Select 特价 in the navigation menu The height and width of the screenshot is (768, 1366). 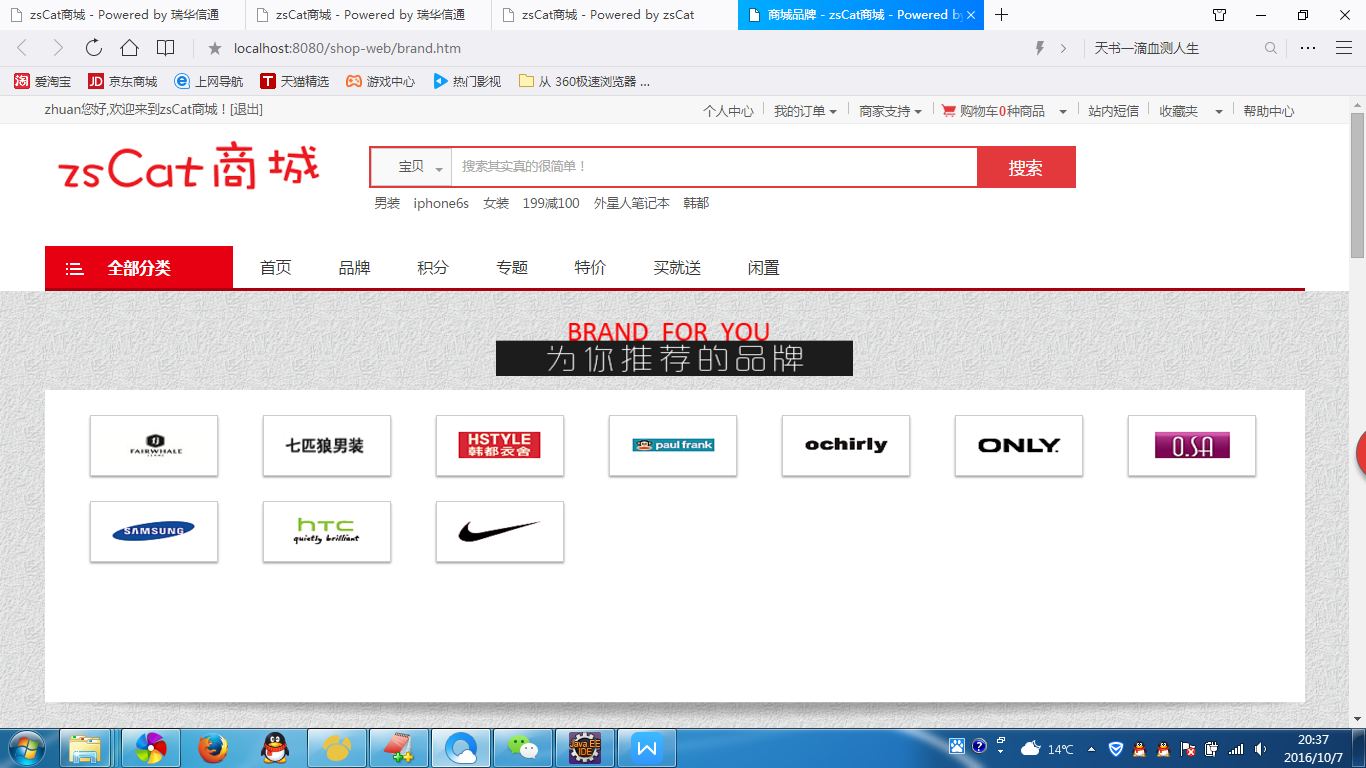click(x=589, y=267)
